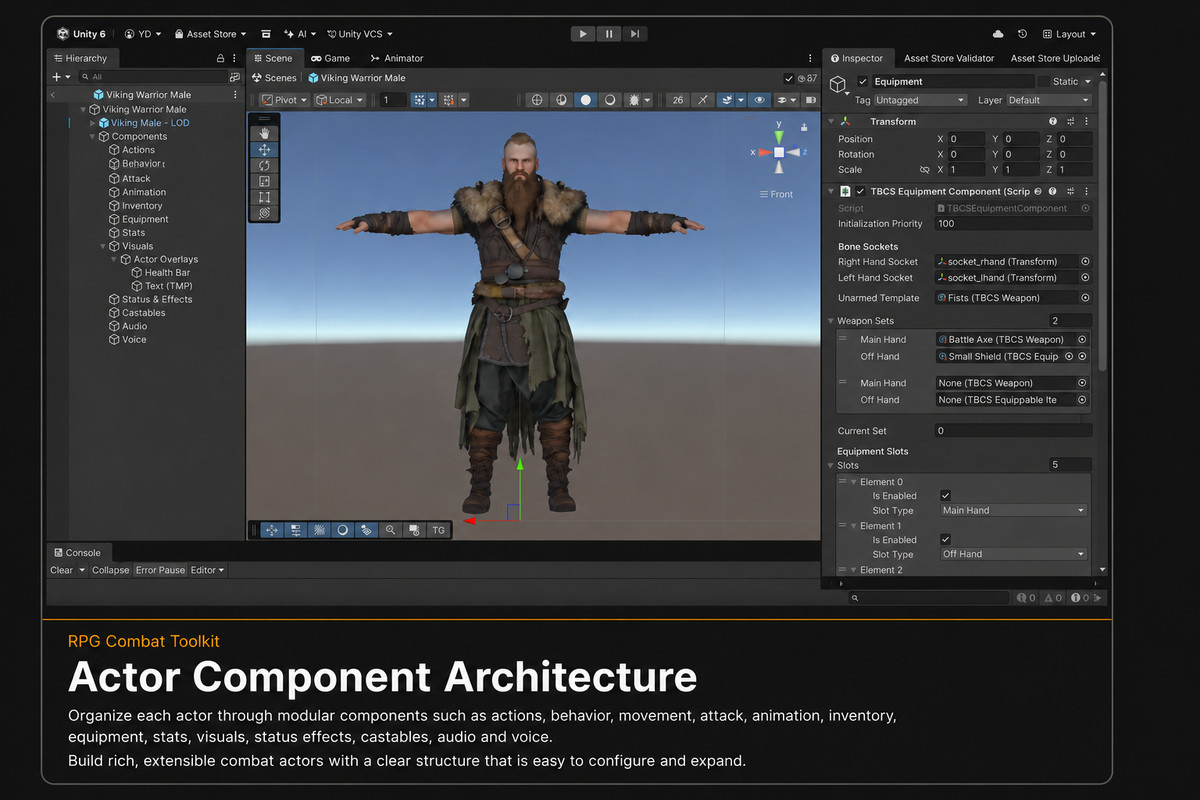Switch to the Game tab
The height and width of the screenshot is (800, 1200).
pos(330,58)
